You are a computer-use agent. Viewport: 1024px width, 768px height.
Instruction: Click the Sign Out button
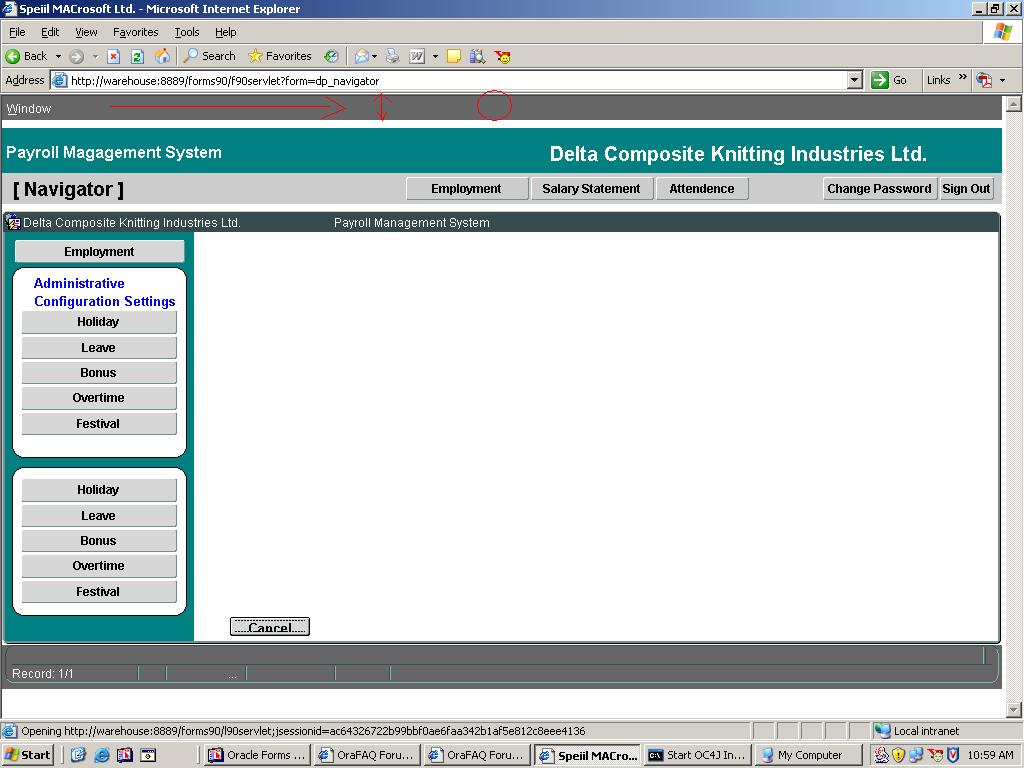pyautogui.click(x=966, y=189)
